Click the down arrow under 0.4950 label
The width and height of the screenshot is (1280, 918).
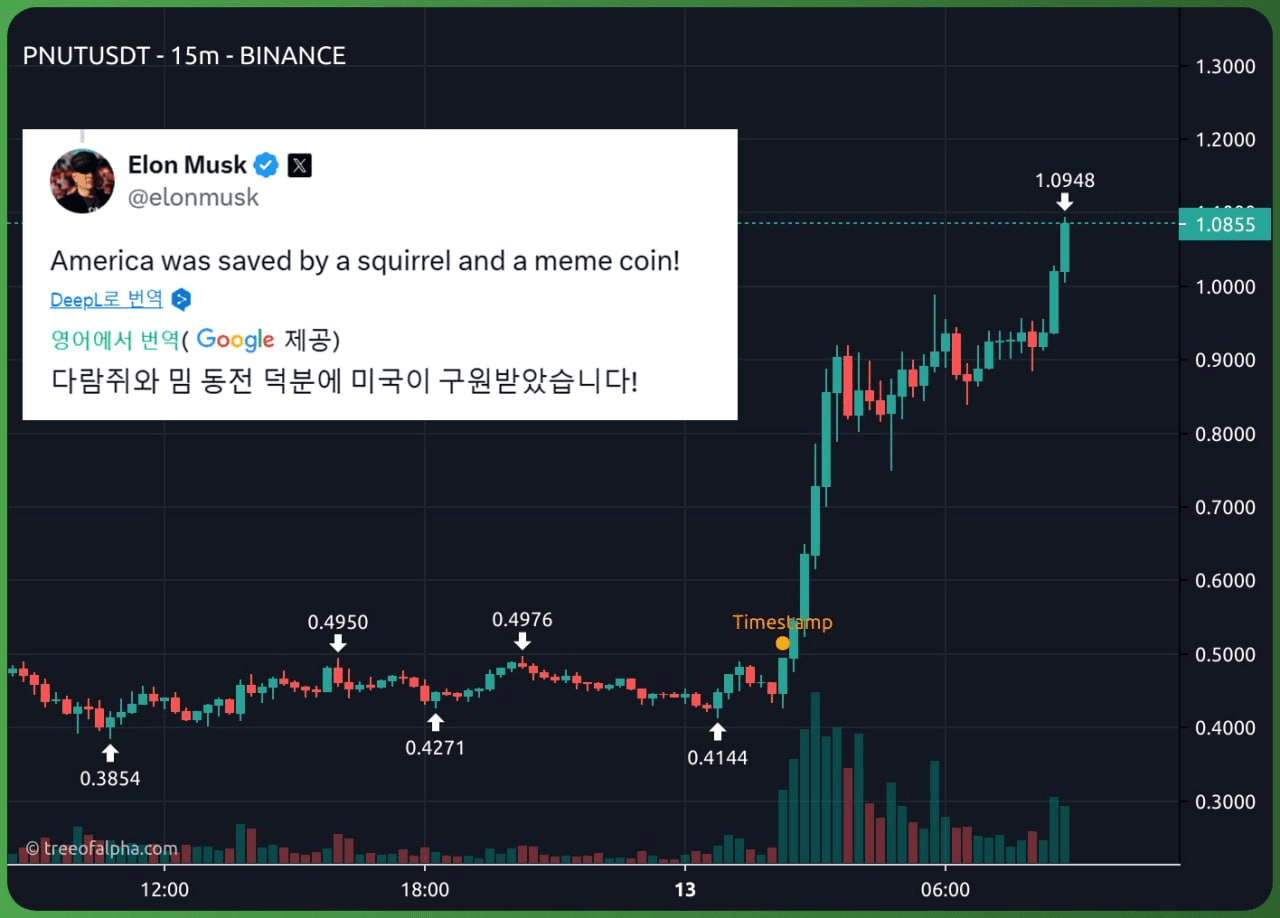click(338, 643)
